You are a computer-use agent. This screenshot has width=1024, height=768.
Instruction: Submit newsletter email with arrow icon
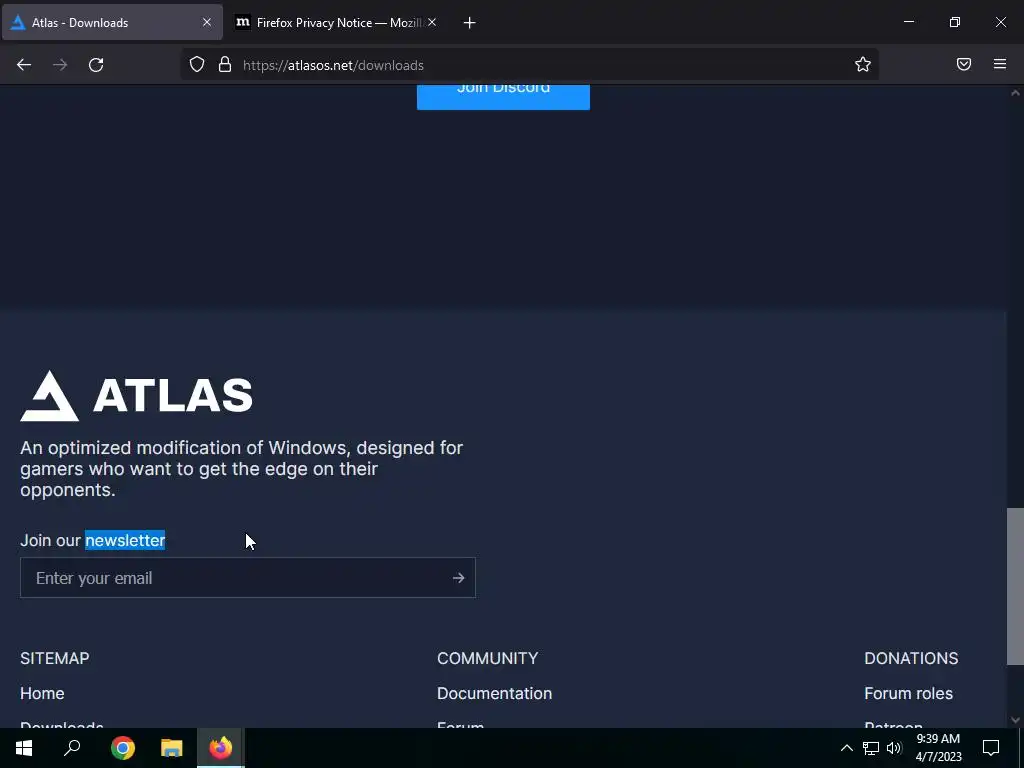pyautogui.click(x=458, y=578)
